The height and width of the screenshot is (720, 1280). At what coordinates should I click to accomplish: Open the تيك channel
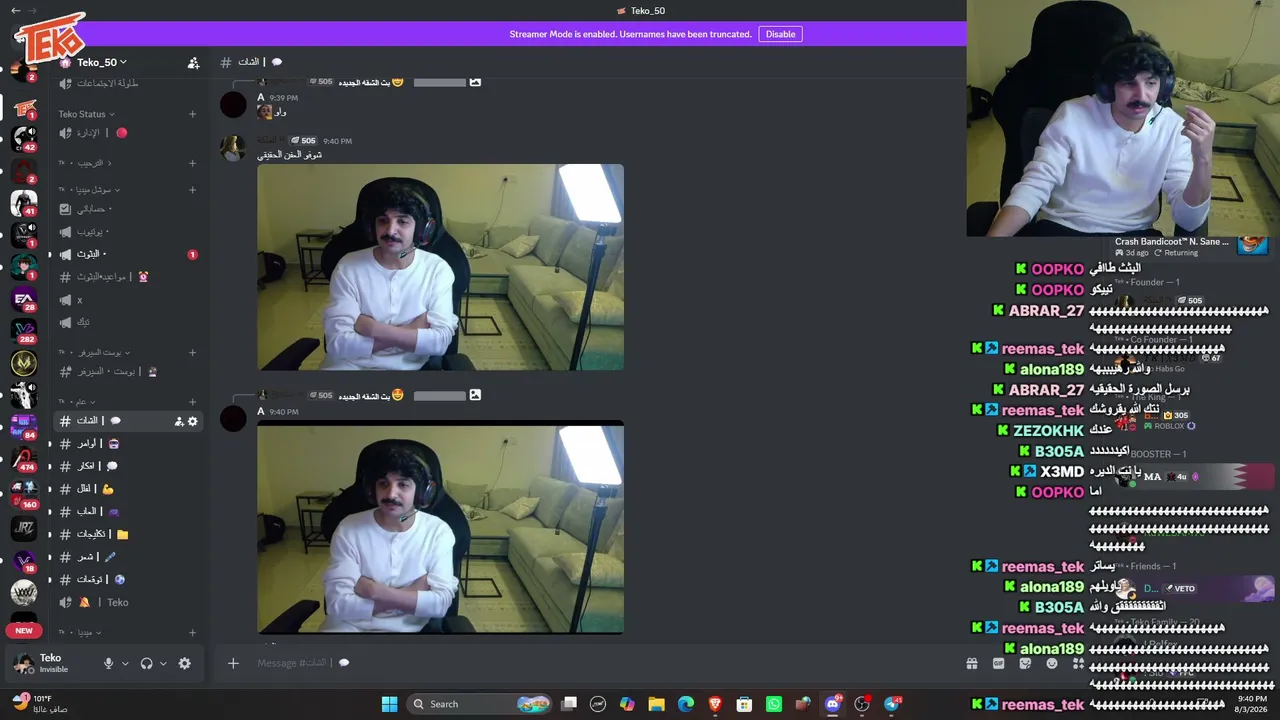130,322
